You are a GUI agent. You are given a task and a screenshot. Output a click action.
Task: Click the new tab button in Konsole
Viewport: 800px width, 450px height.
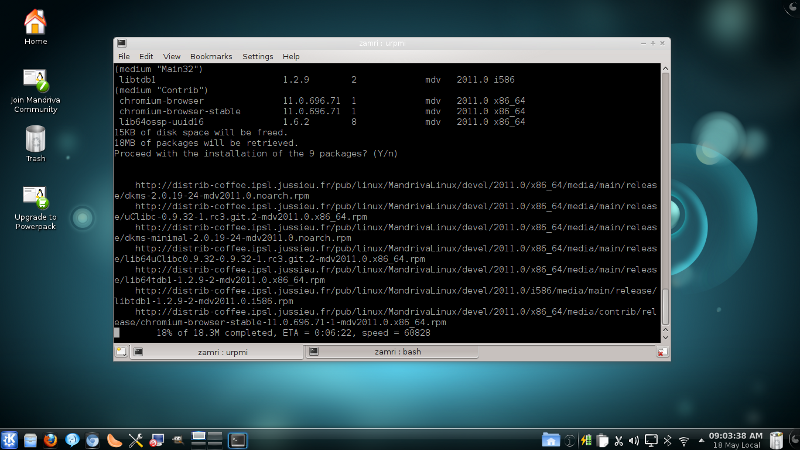click(121, 352)
